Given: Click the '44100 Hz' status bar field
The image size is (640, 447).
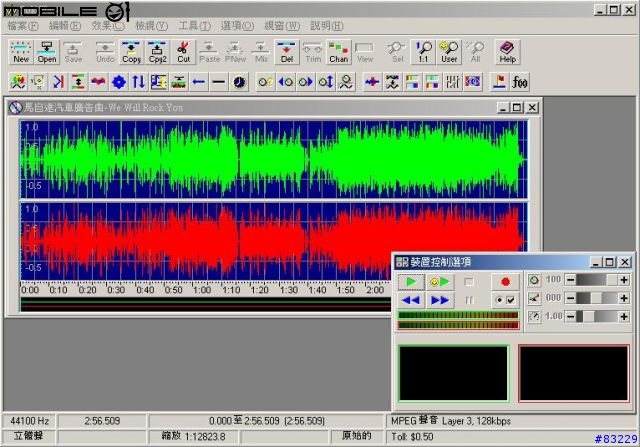Looking at the screenshot, I should (29, 421).
